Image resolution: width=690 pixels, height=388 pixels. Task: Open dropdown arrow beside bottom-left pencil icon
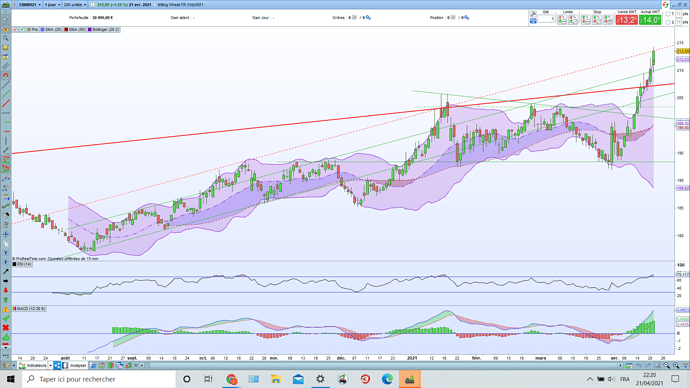[x=14, y=366]
